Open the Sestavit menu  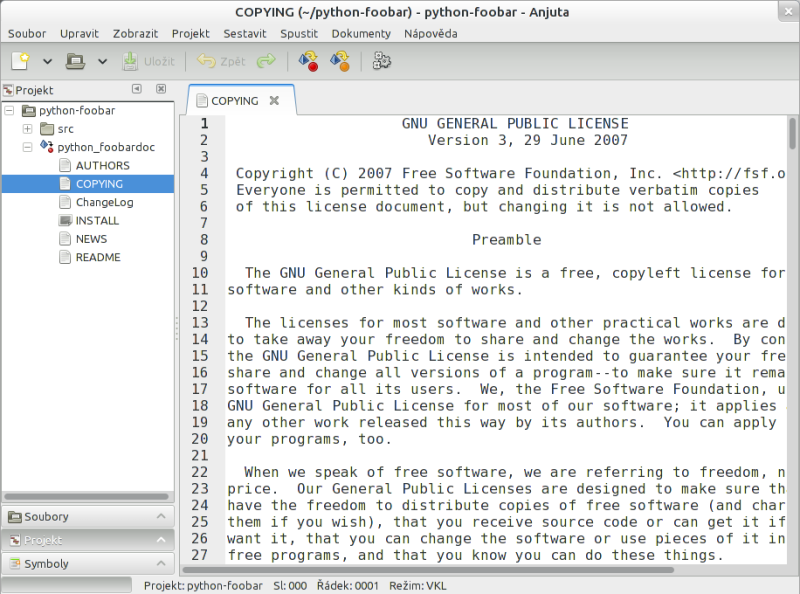click(245, 33)
